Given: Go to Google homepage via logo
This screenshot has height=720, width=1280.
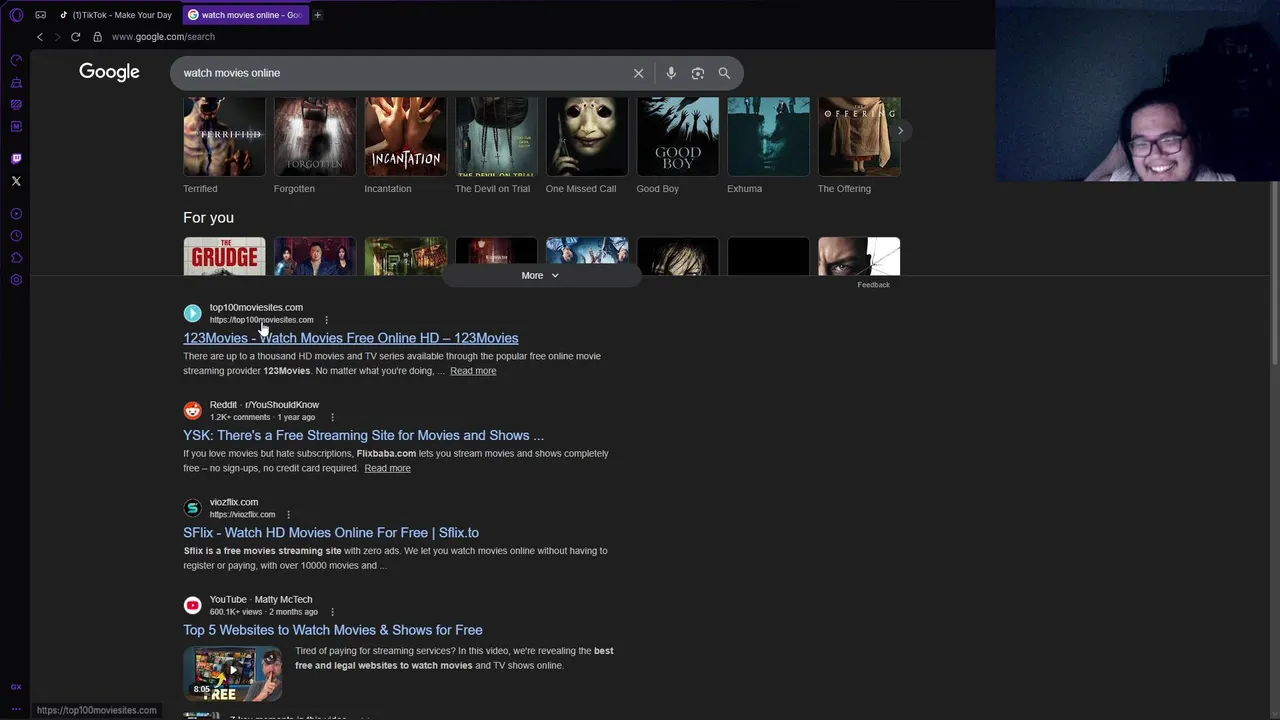Looking at the screenshot, I should (109, 72).
